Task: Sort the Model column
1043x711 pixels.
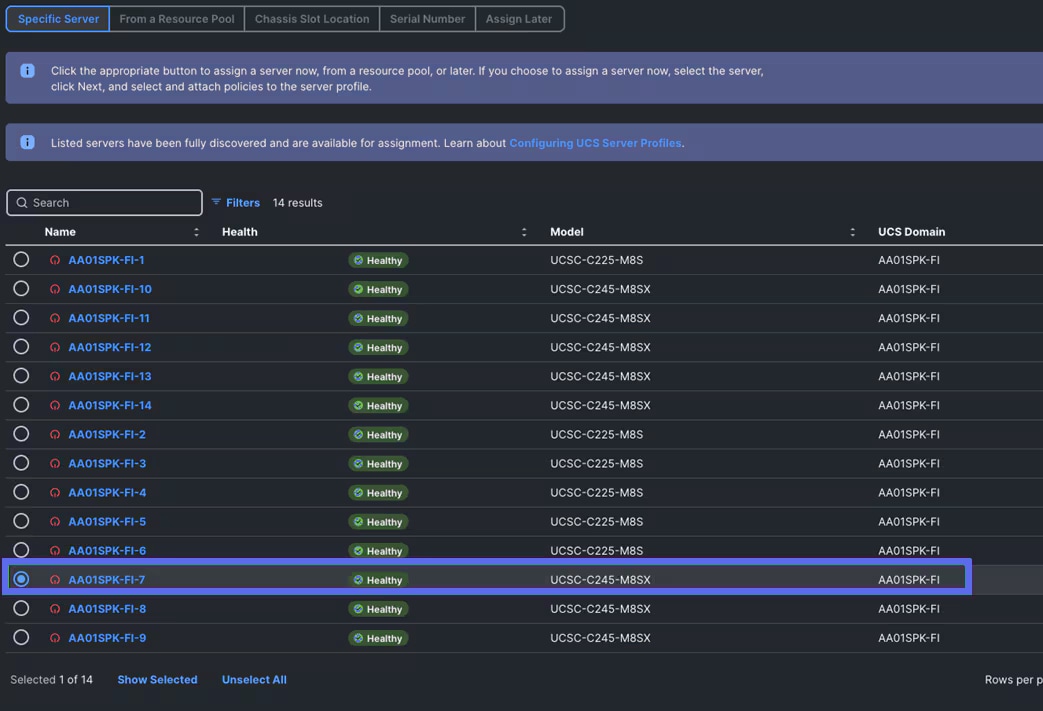Action: (853, 231)
